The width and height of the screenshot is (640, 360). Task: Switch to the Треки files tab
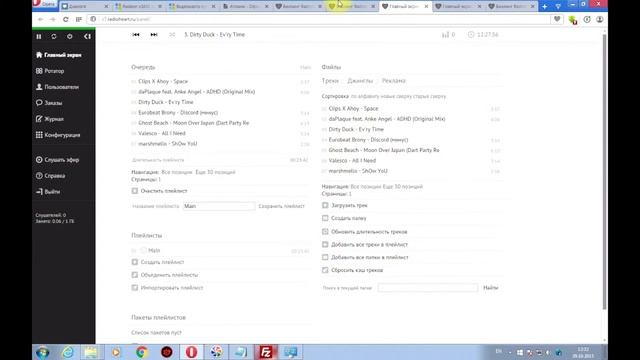(x=330, y=81)
